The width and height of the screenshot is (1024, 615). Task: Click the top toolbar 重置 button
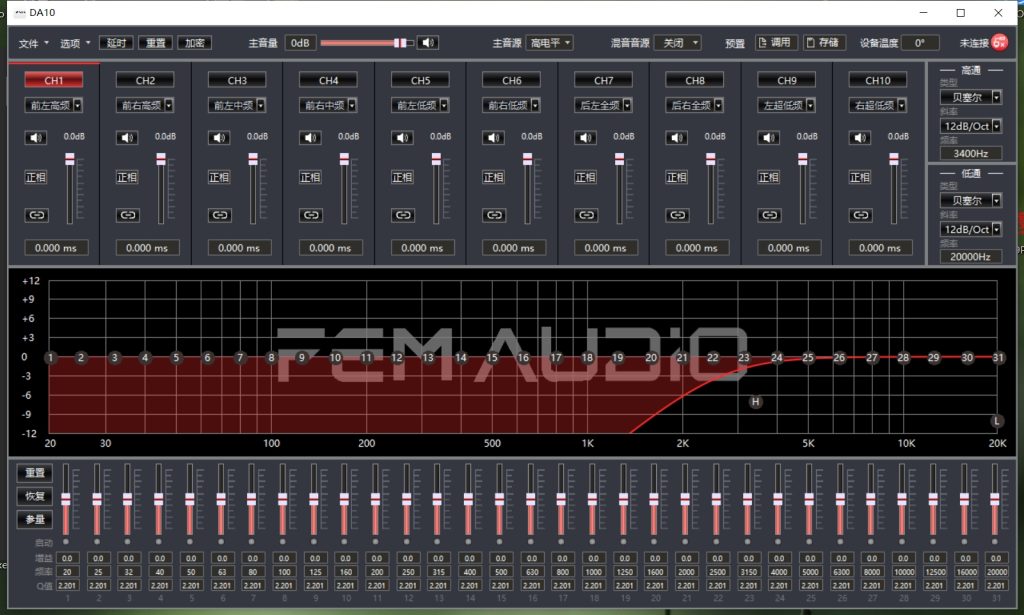pos(155,43)
